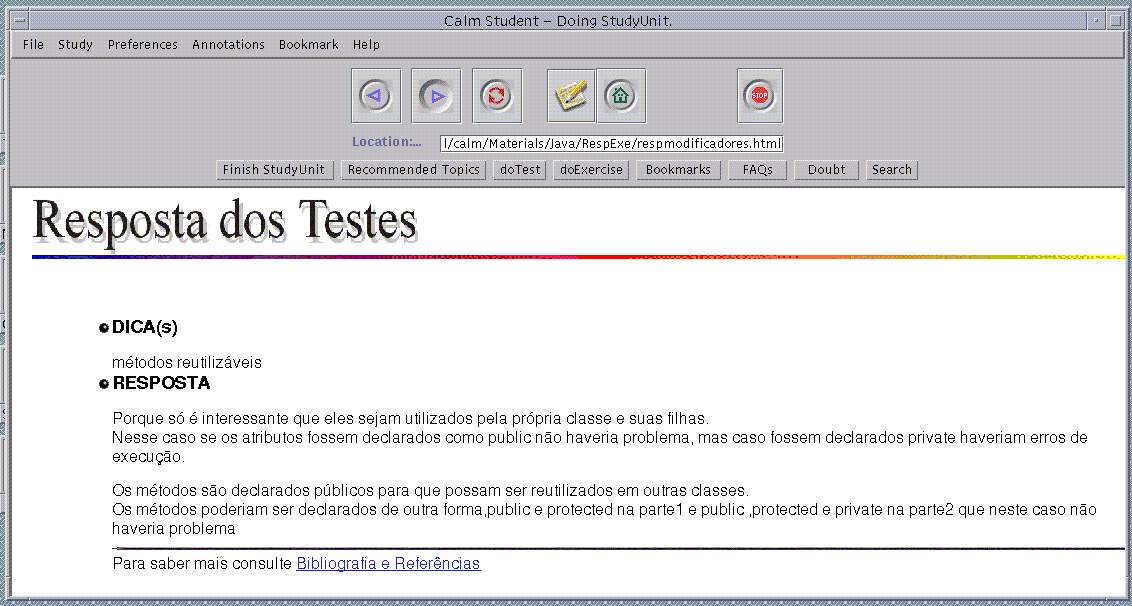Click the Finish StudyUnit button
Image resolution: width=1132 pixels, height=606 pixels.
pos(275,170)
